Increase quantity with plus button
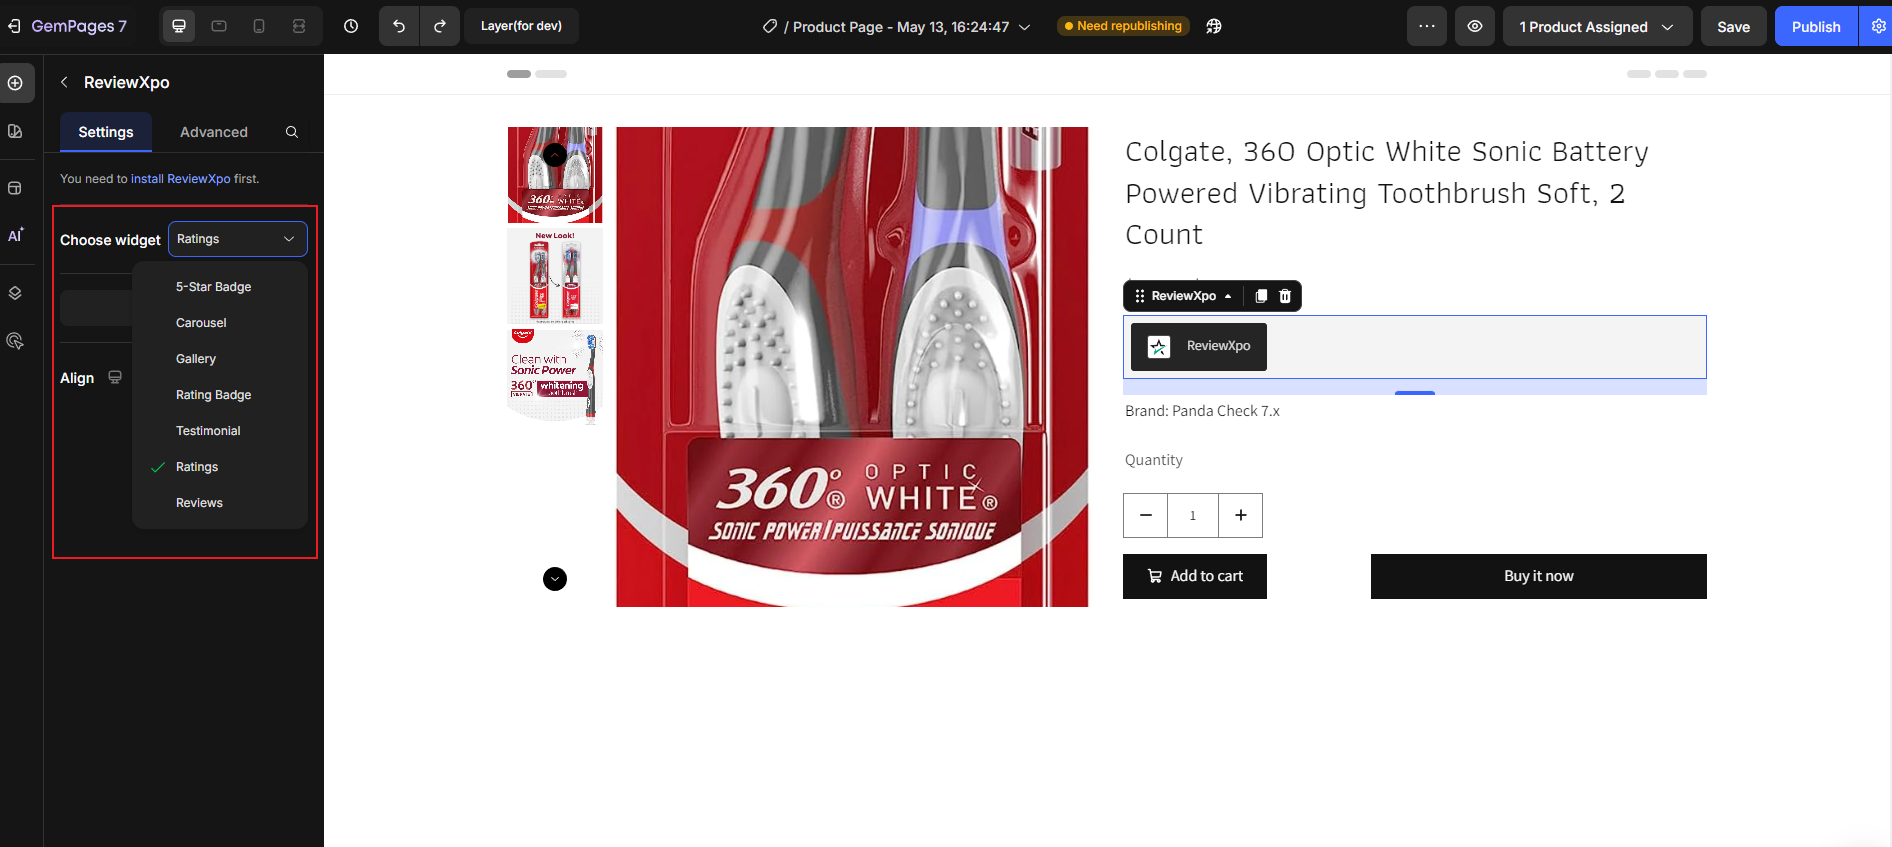 coord(1240,515)
